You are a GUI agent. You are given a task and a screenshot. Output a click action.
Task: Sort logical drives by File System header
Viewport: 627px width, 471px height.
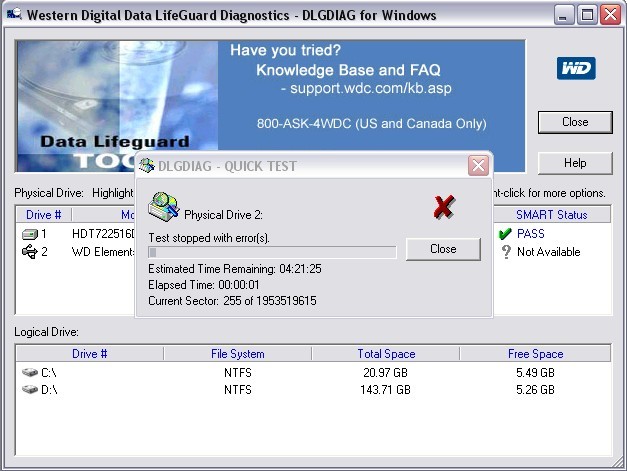tap(238, 354)
